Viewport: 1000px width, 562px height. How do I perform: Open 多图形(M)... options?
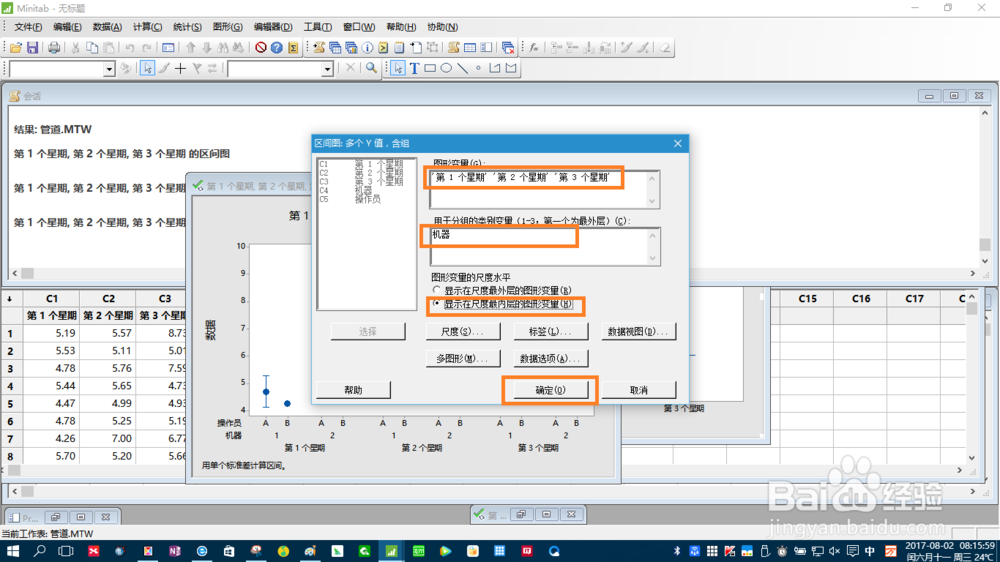coord(462,359)
